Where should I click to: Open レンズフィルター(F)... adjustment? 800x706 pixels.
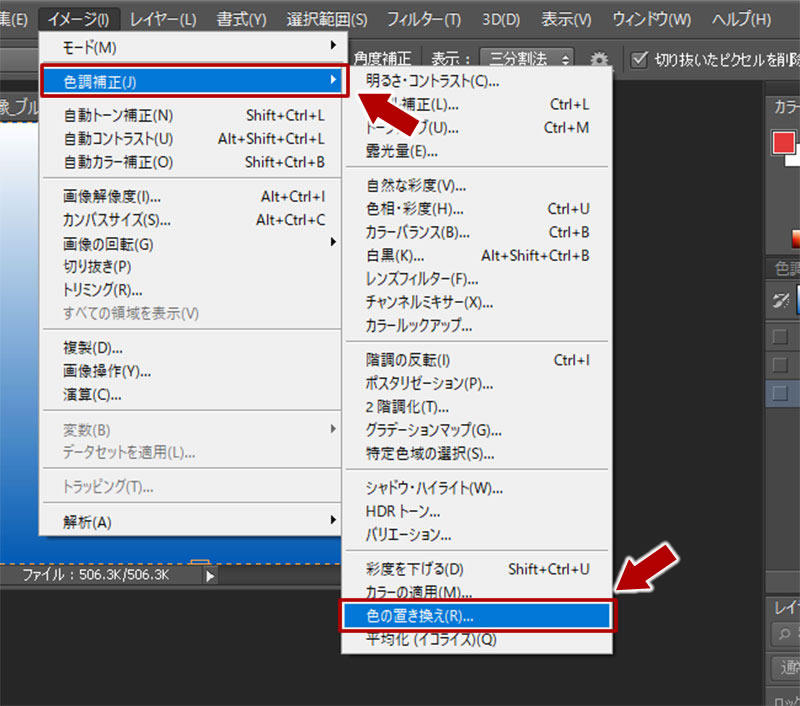click(477, 279)
